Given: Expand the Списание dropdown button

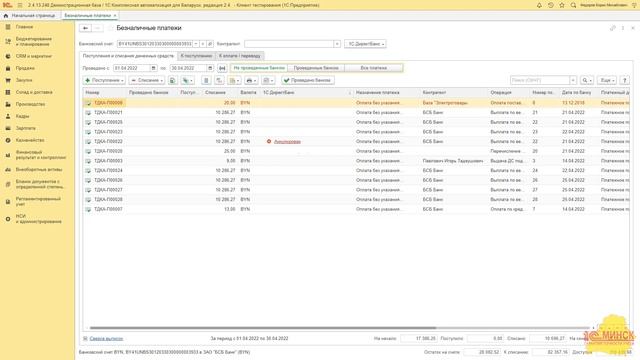Looking at the screenshot, I should point(147,80).
